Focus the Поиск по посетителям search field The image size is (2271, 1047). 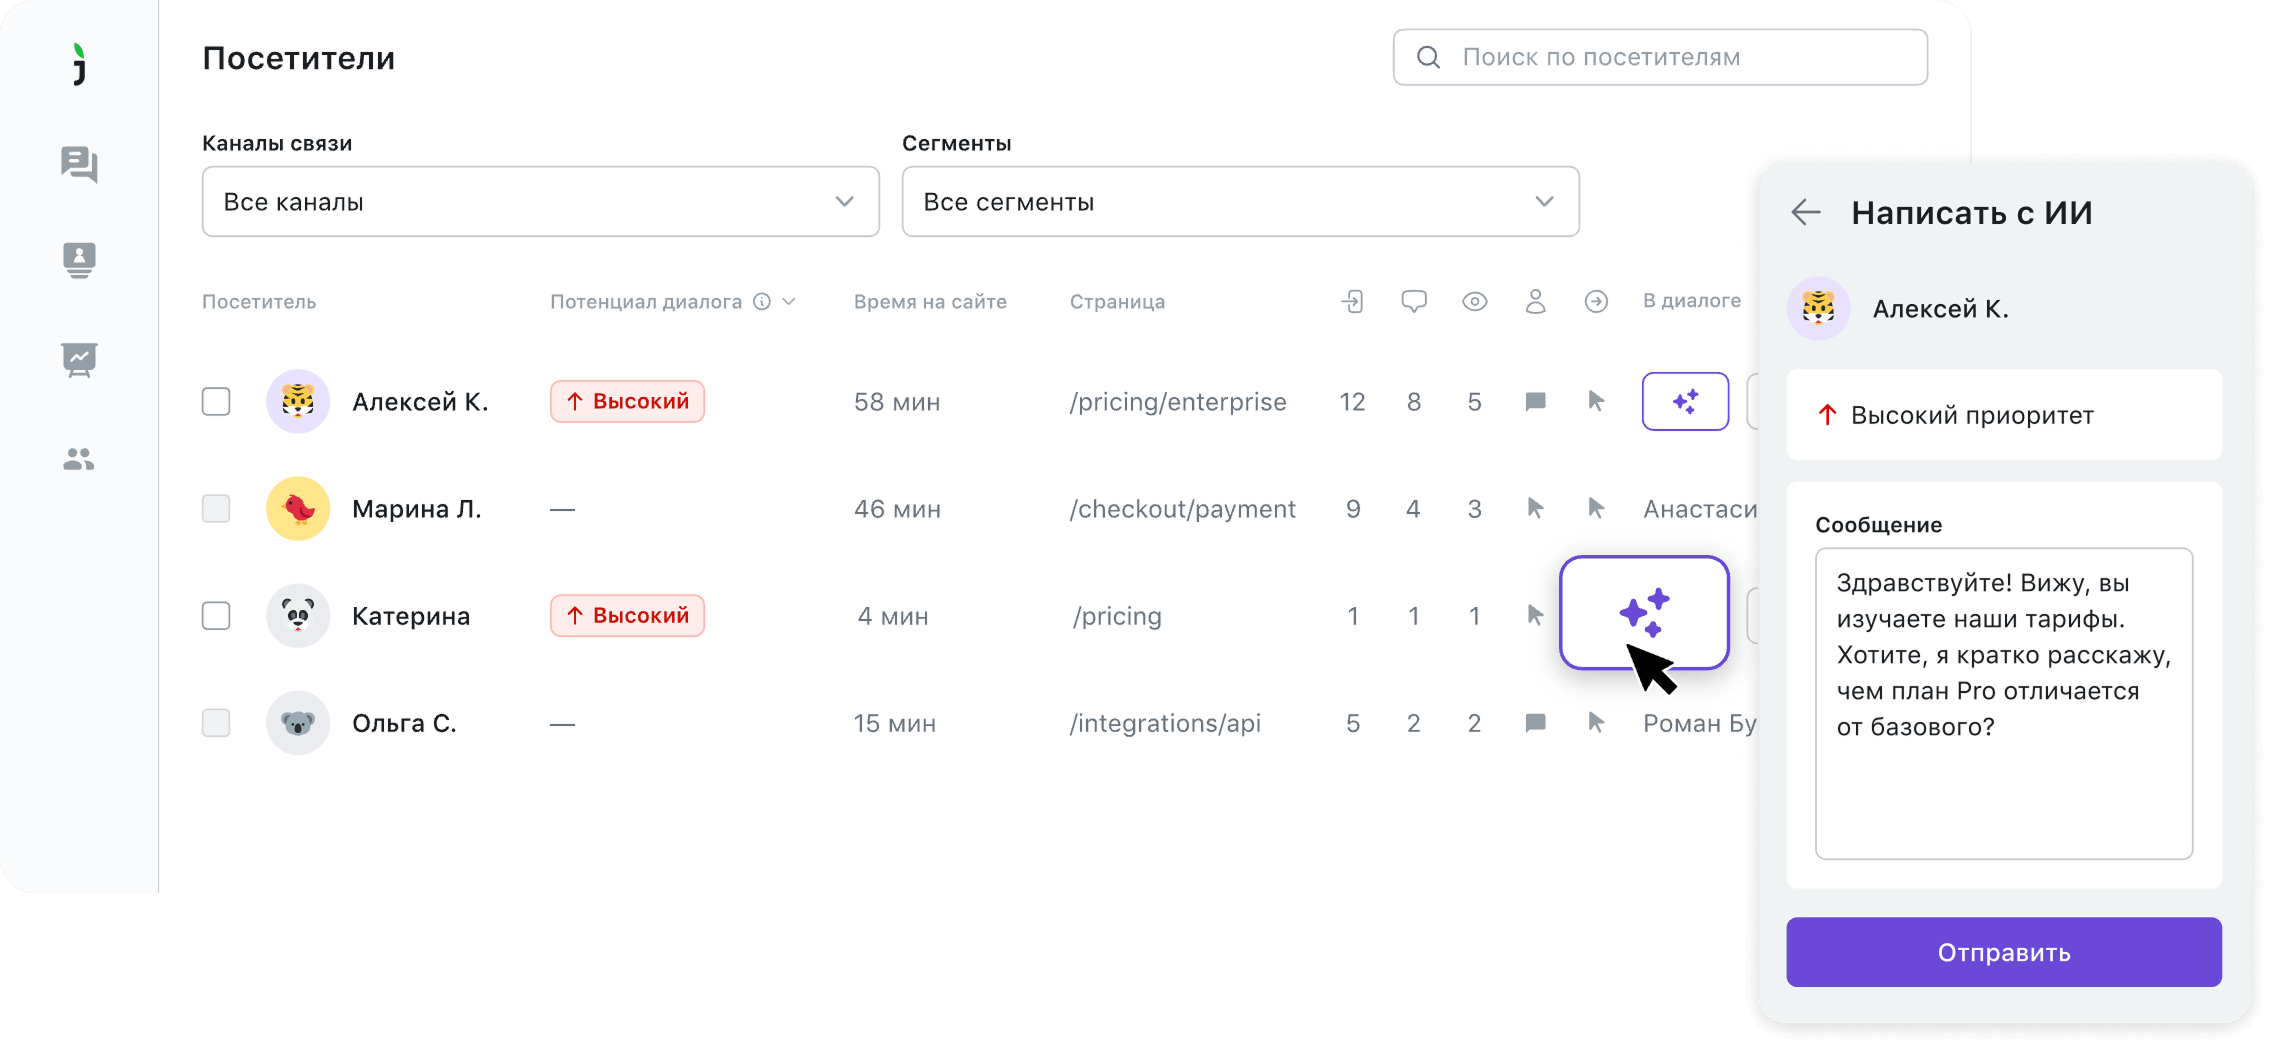(x=1660, y=57)
